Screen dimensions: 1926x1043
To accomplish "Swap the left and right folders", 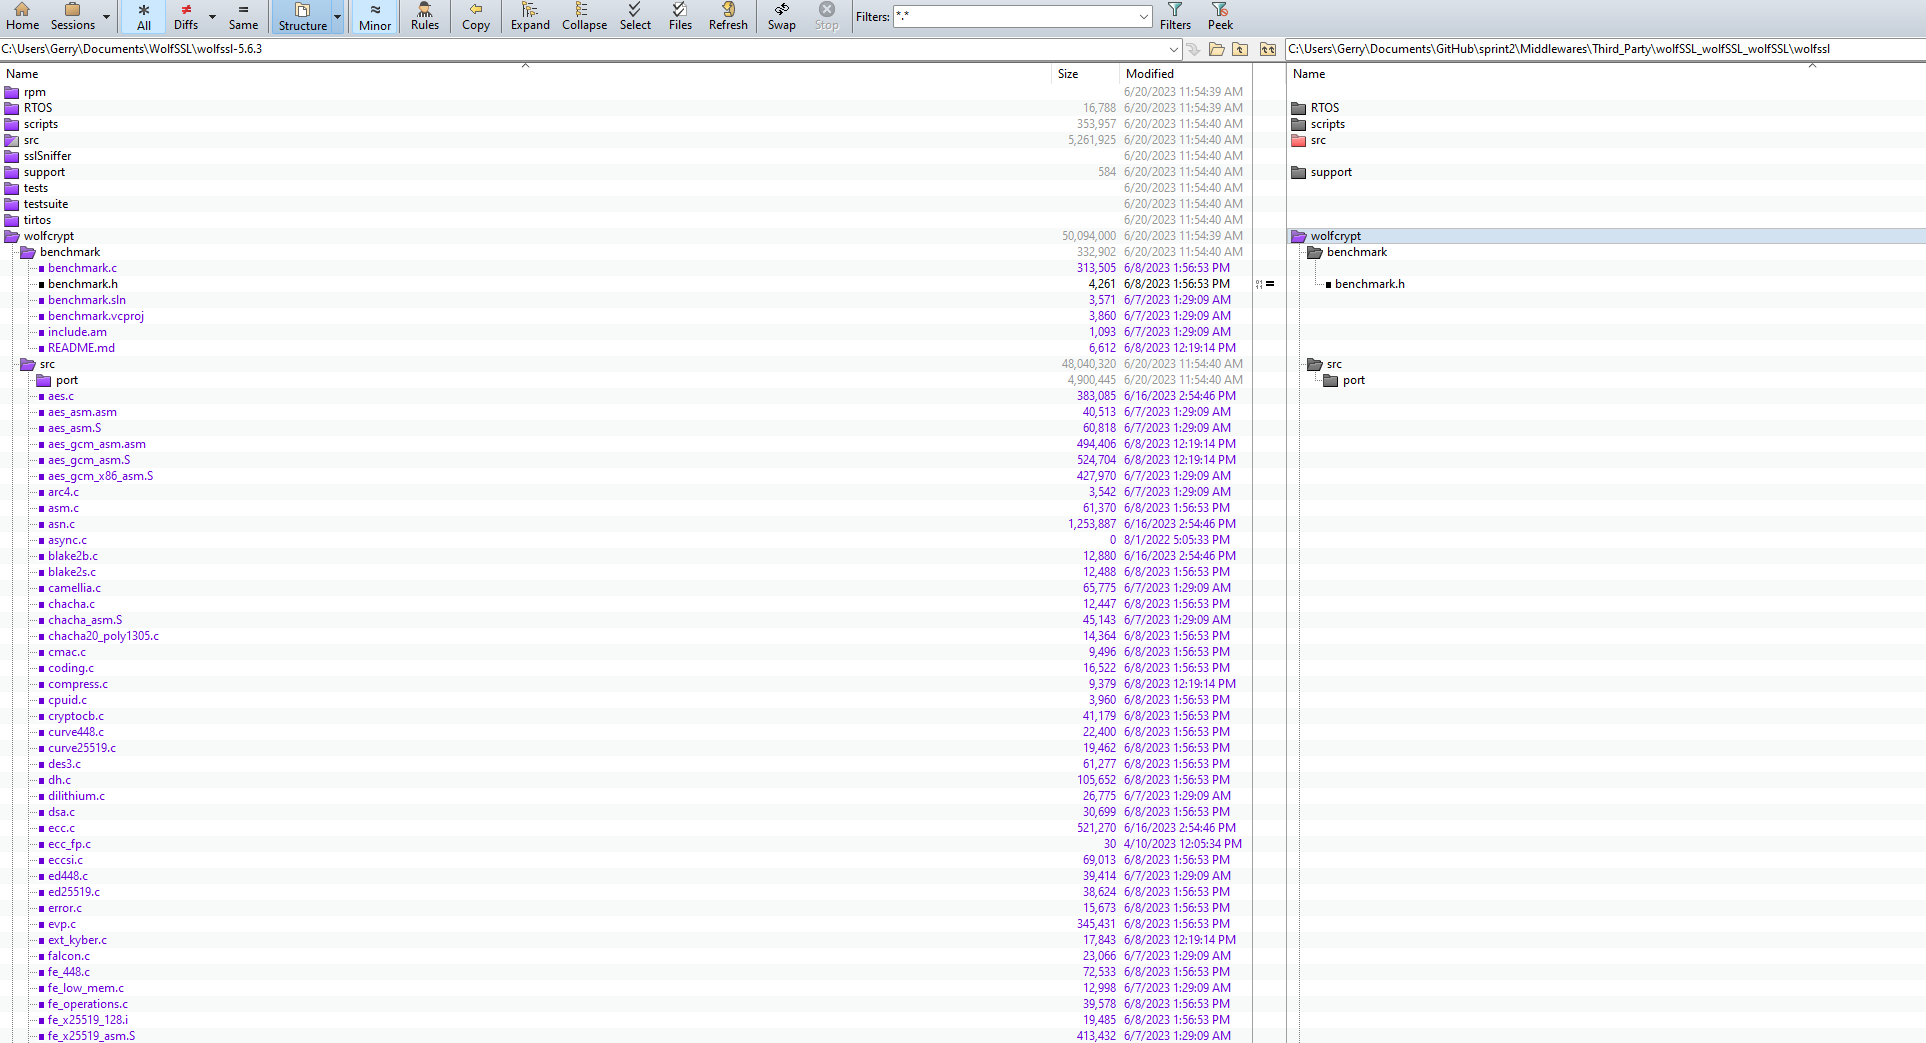I will tap(780, 16).
